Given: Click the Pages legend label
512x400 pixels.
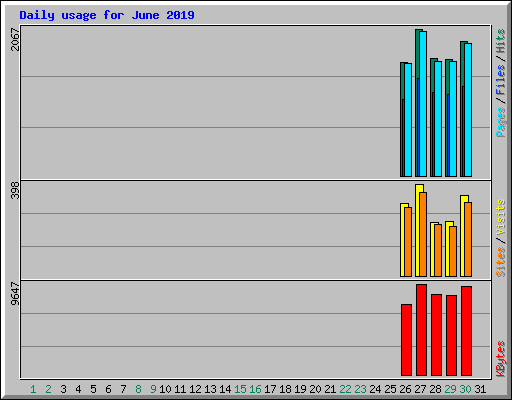Looking at the screenshot, I should pos(500,122).
